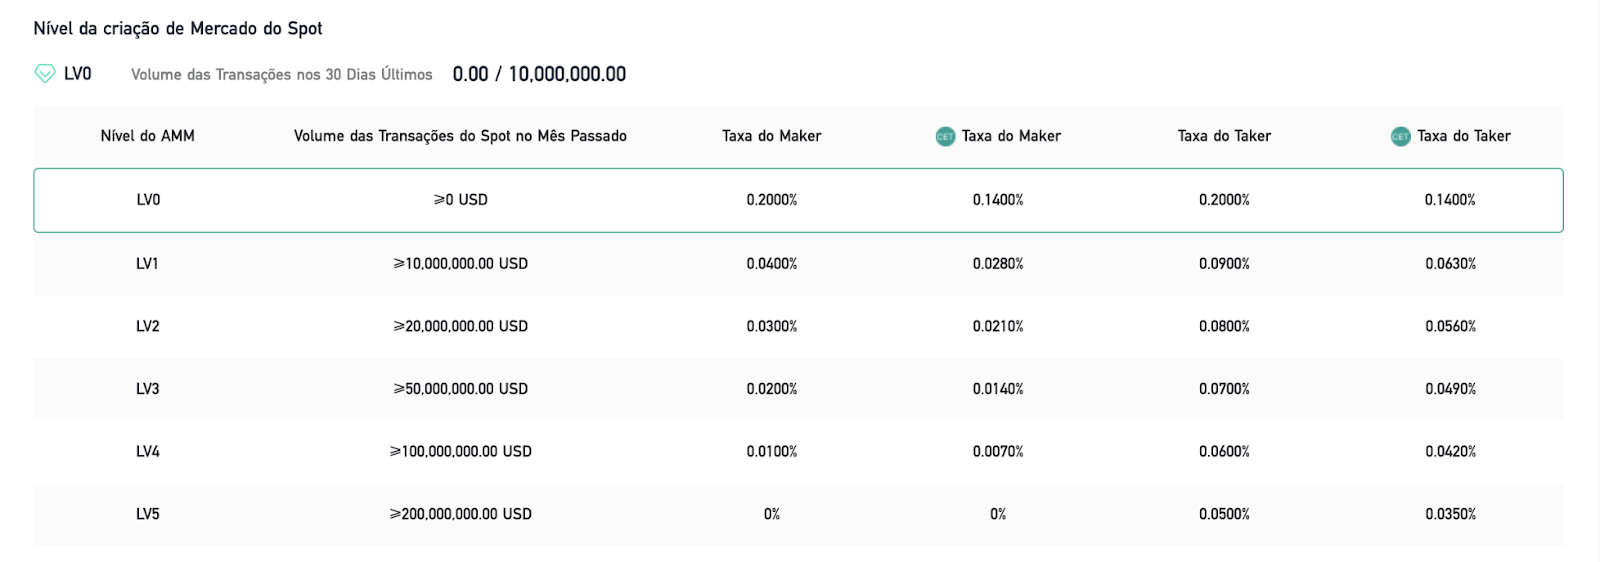Click the ≥50,000,000.00 USD volume cell

point(460,389)
